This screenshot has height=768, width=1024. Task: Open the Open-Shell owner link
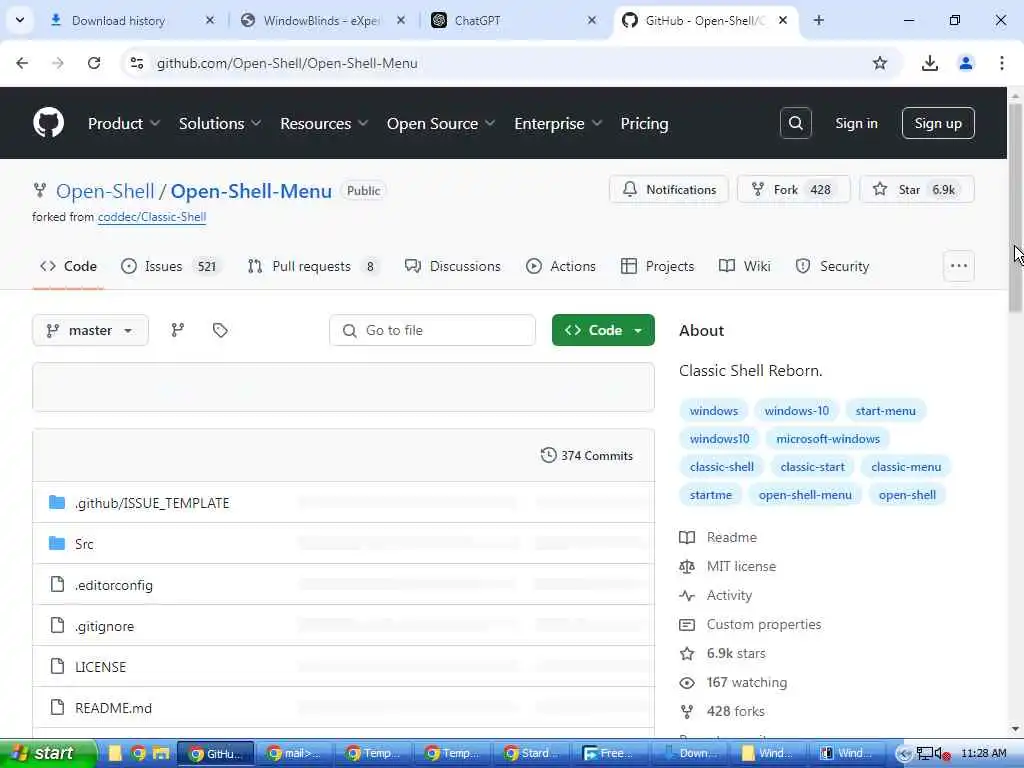point(104,191)
